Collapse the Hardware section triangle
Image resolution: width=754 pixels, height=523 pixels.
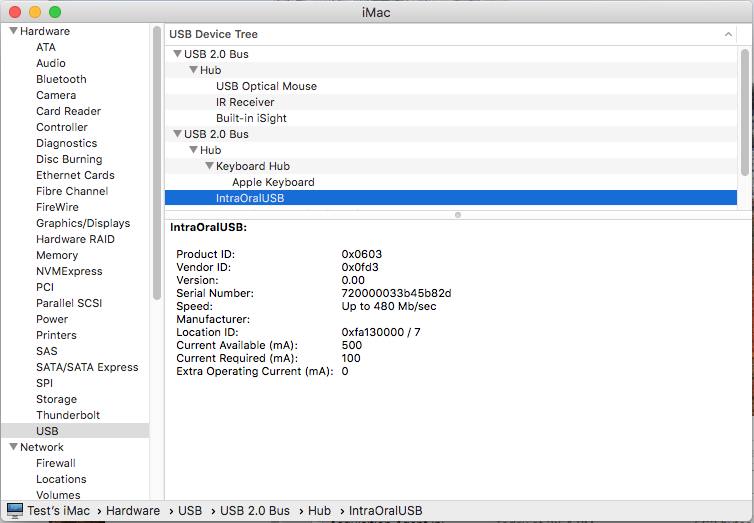[13, 31]
